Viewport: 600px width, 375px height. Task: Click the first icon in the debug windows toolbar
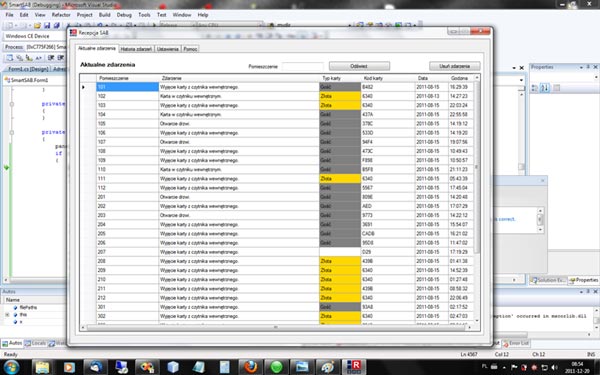[9, 58]
